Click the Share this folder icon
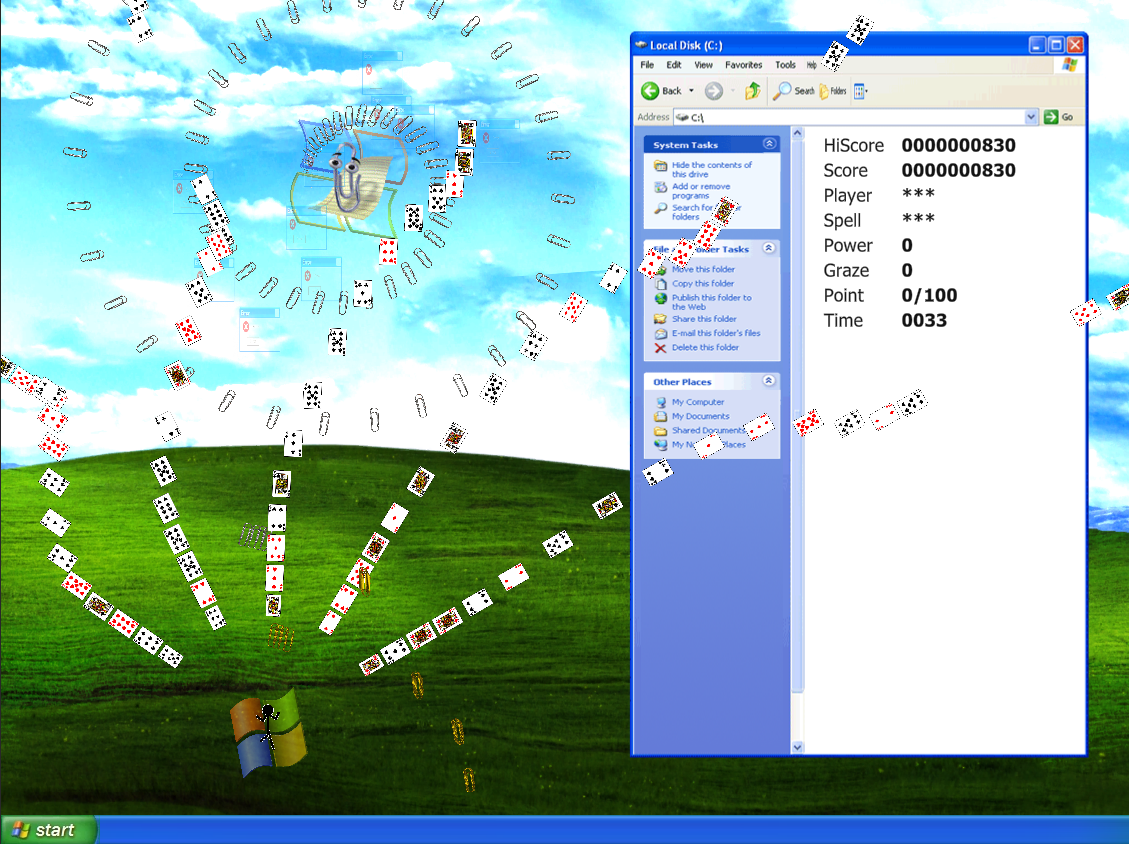The image size is (1129, 844). tap(660, 319)
